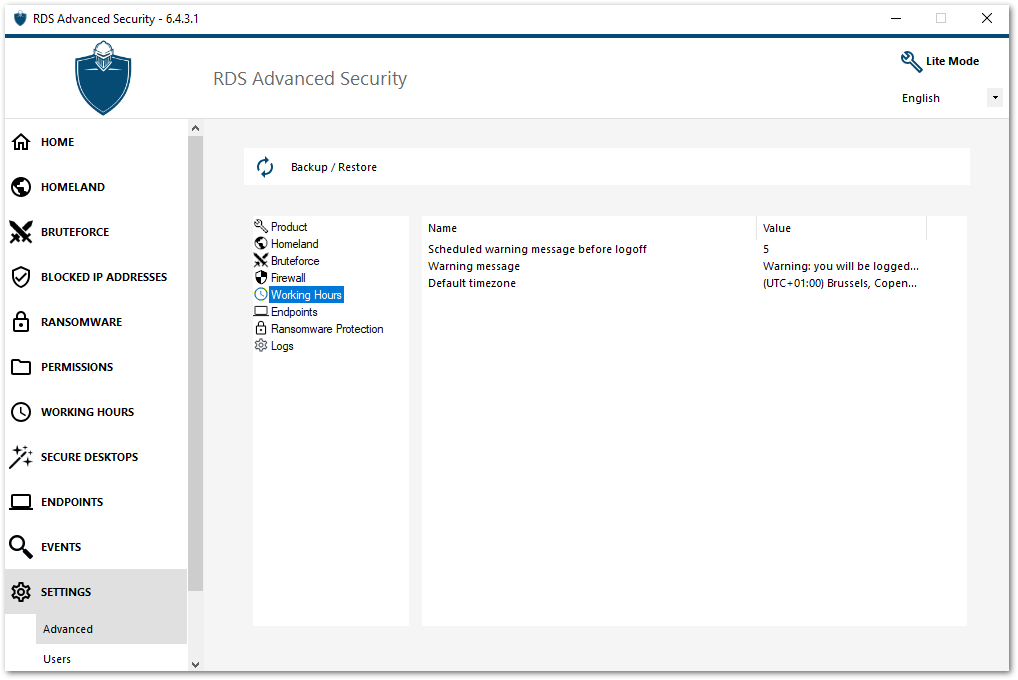Click the English language combo box text
1018x680 pixels.
coord(920,98)
